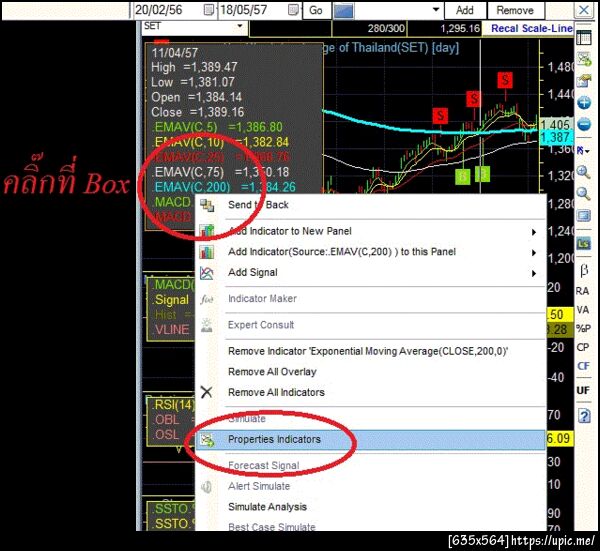Screen dimensions: 600x551
Task: Select Add Signal menu item
Action: coord(370,272)
